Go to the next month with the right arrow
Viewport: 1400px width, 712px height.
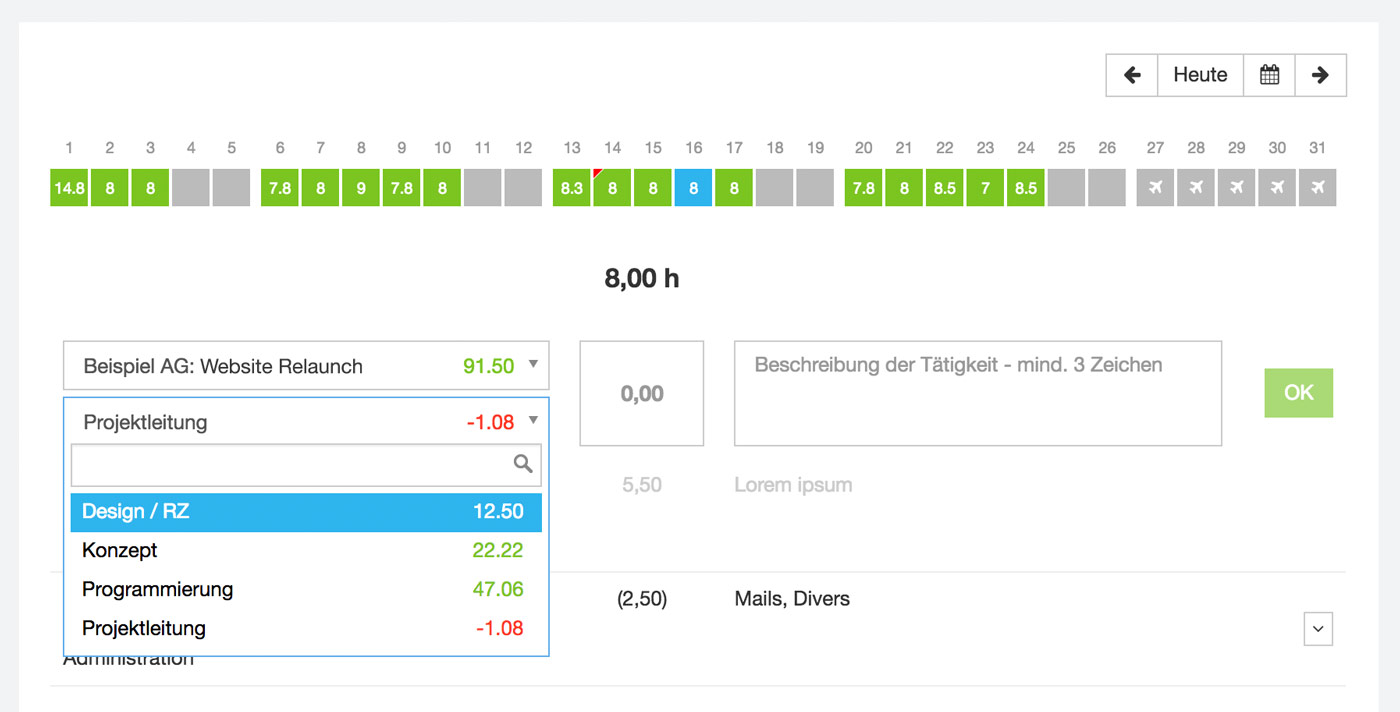1320,75
